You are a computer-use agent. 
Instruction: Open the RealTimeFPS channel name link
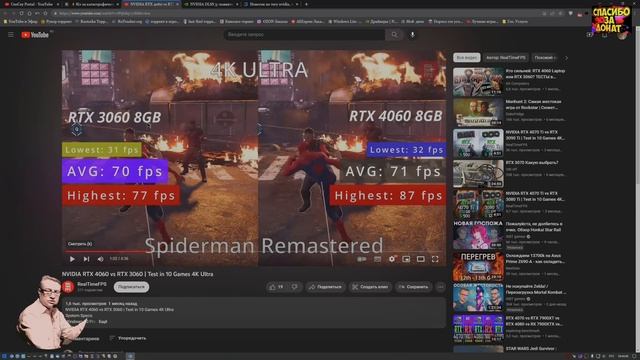pyautogui.click(x=92, y=284)
